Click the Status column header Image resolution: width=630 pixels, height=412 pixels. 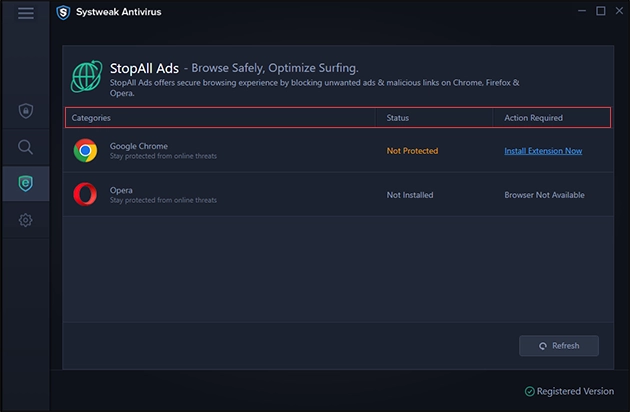pos(398,118)
